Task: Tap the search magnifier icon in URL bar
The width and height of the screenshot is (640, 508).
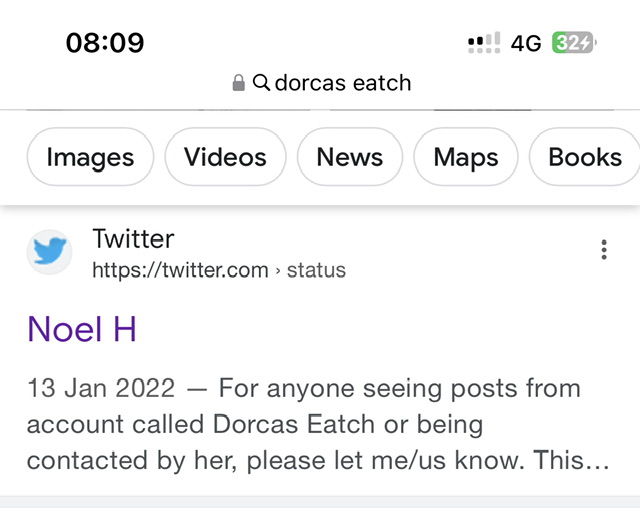Action: point(262,83)
